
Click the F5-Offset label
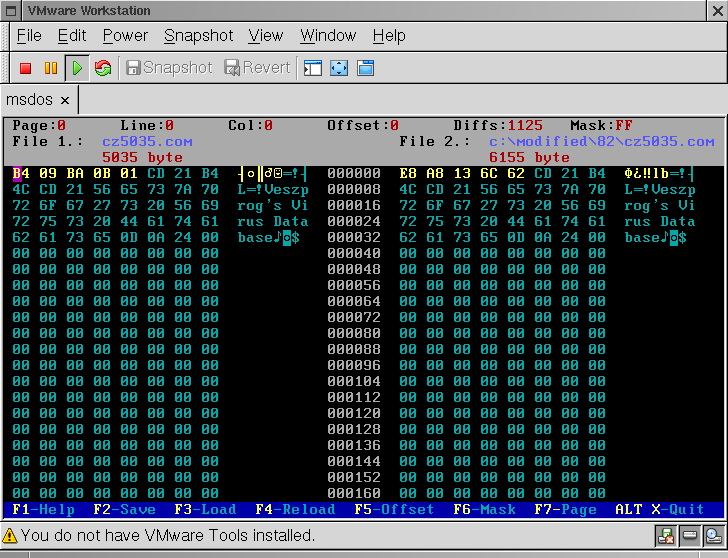click(x=394, y=510)
